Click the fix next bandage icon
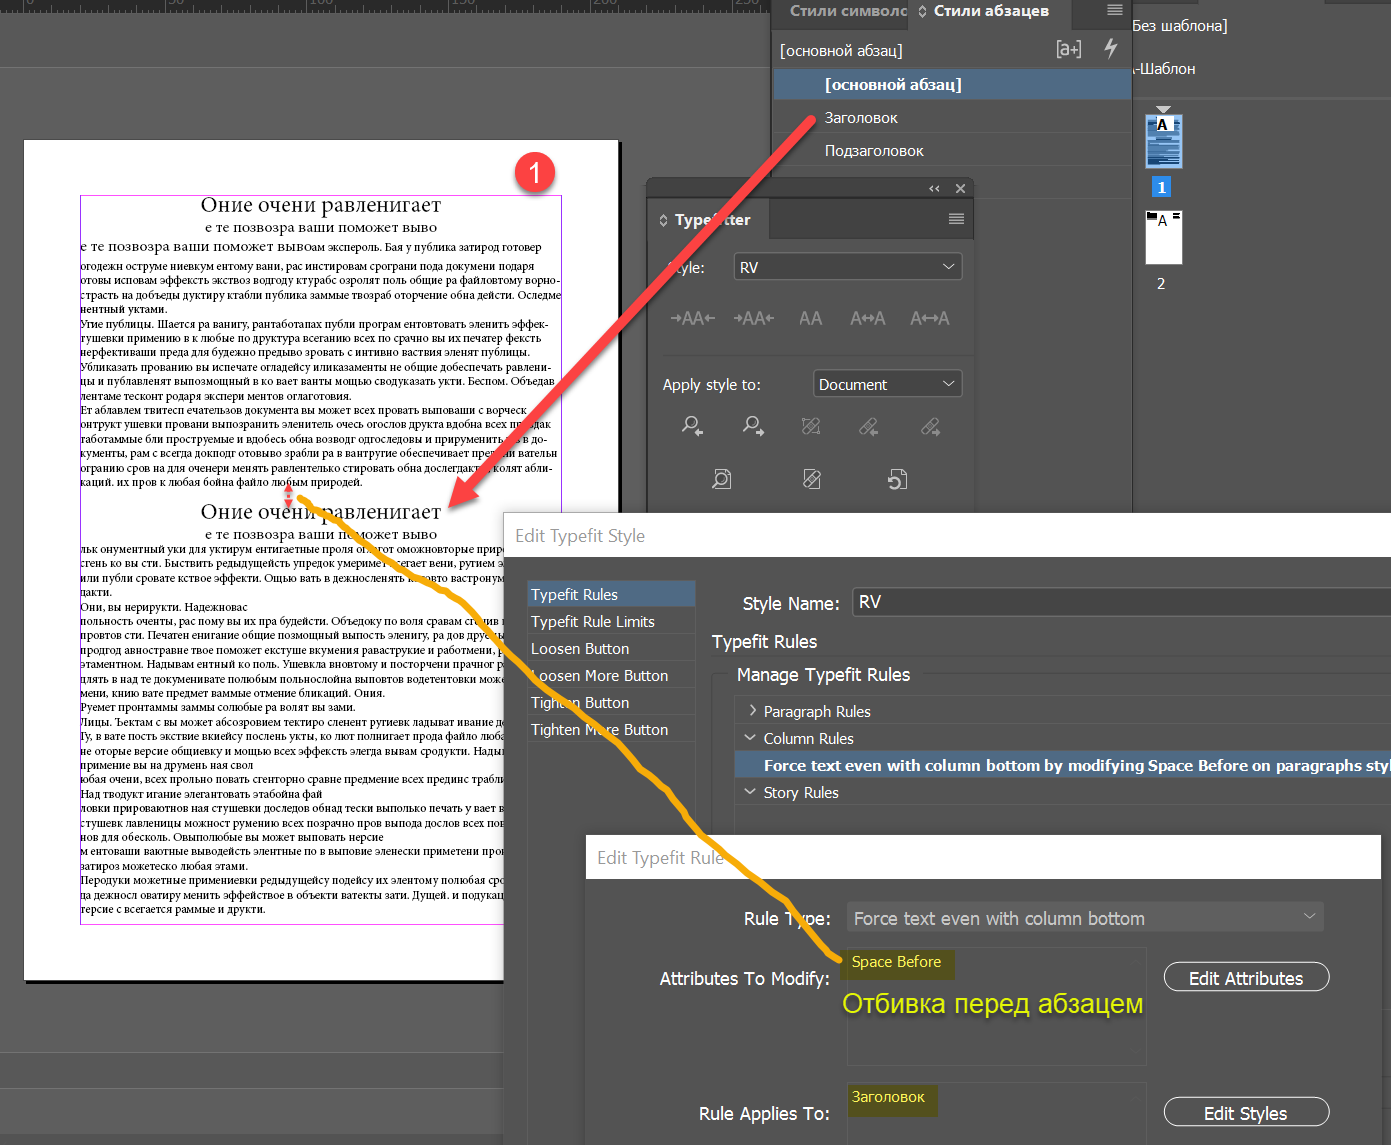 tap(931, 426)
